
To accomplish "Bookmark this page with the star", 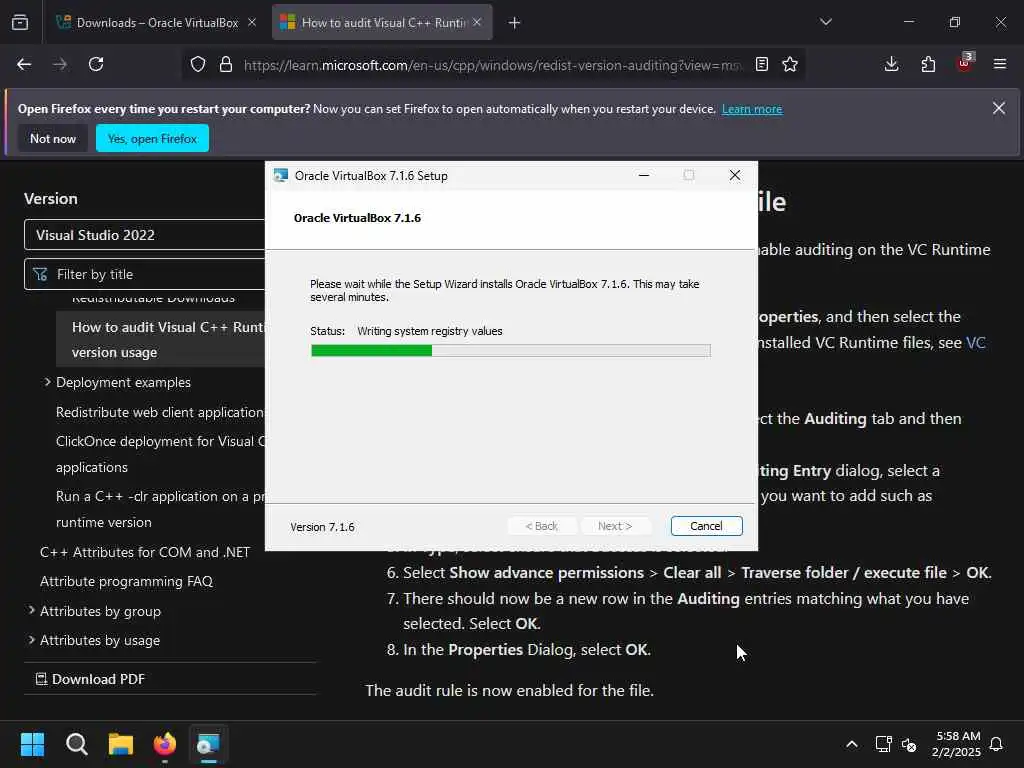I will (790, 65).
